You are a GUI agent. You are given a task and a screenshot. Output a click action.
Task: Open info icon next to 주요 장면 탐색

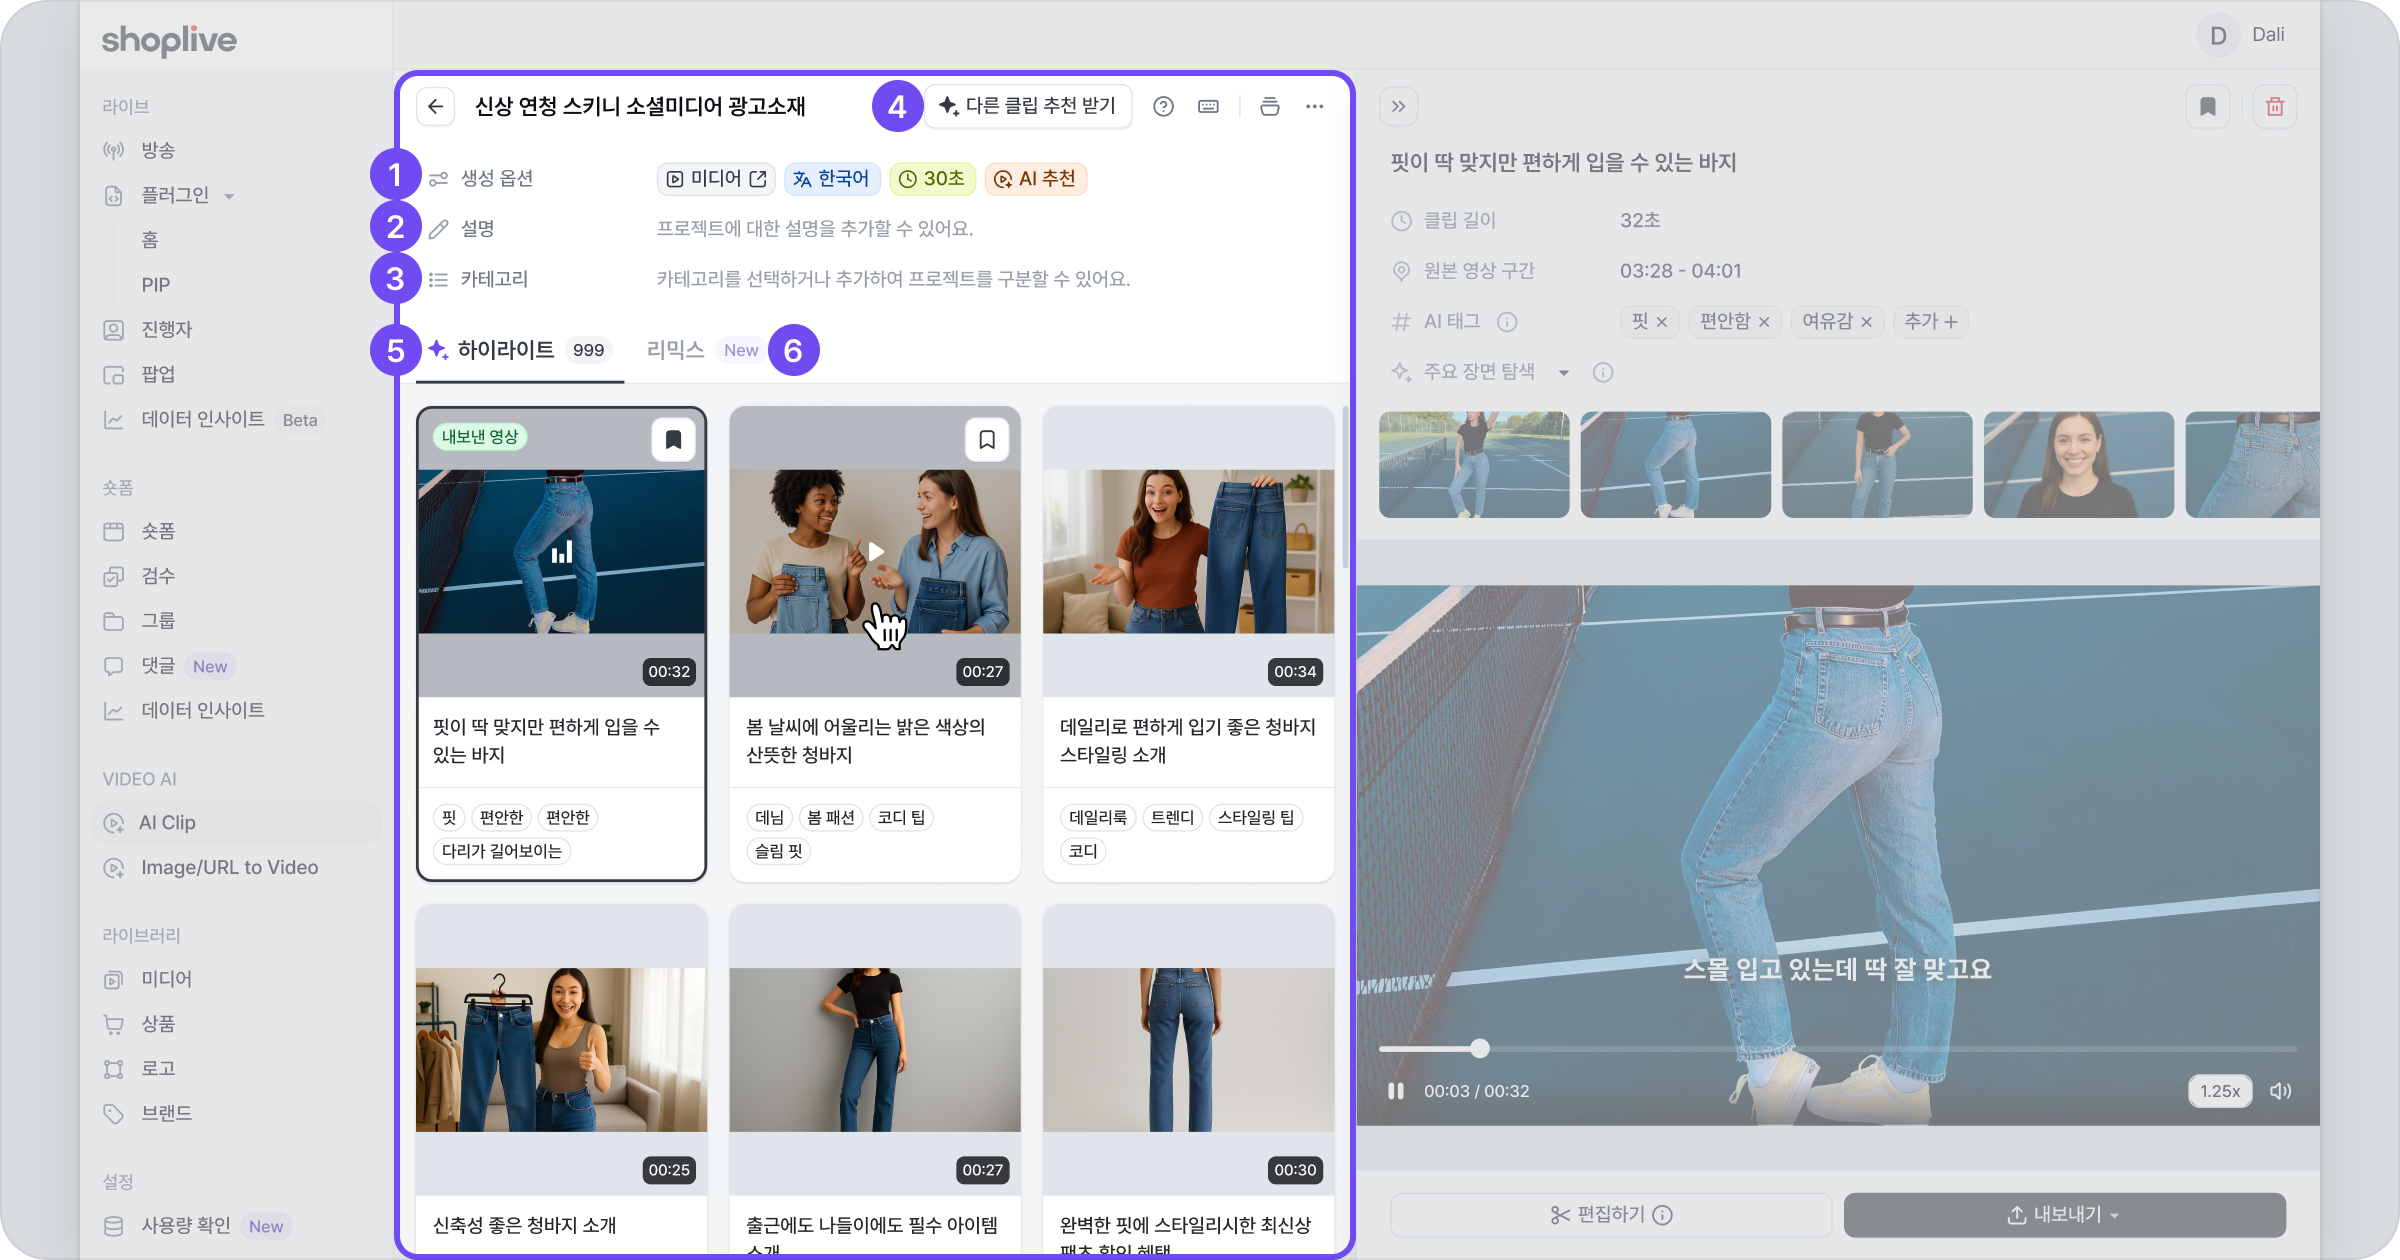coord(1603,372)
